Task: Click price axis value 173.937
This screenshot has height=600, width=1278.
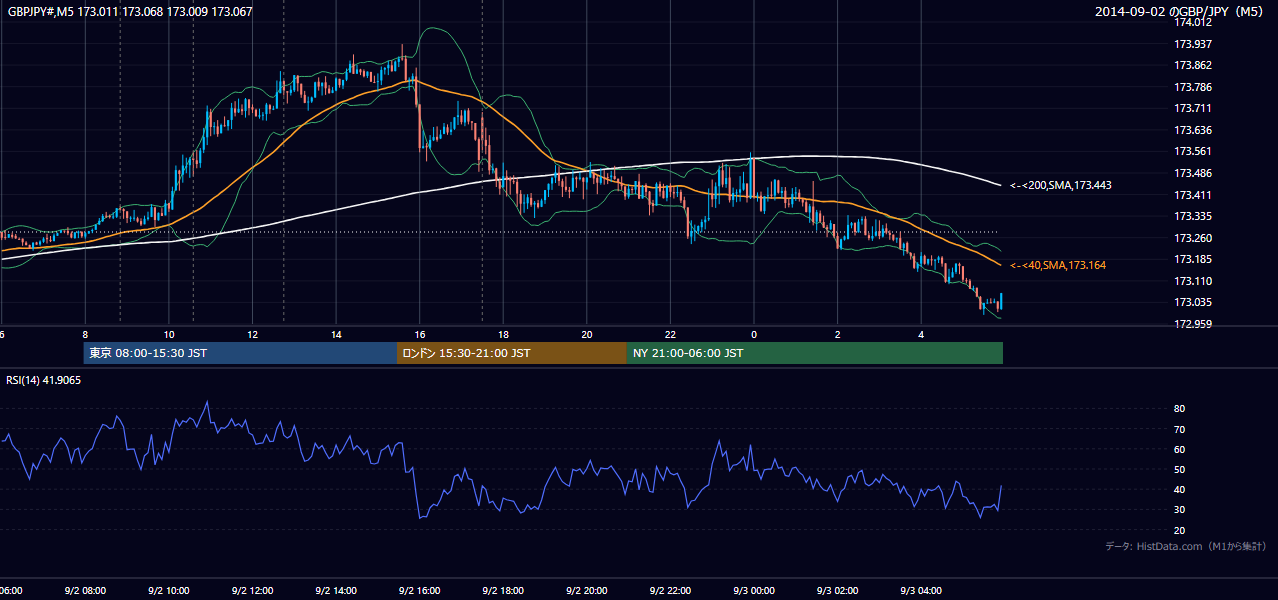Action: pyautogui.click(x=1193, y=44)
